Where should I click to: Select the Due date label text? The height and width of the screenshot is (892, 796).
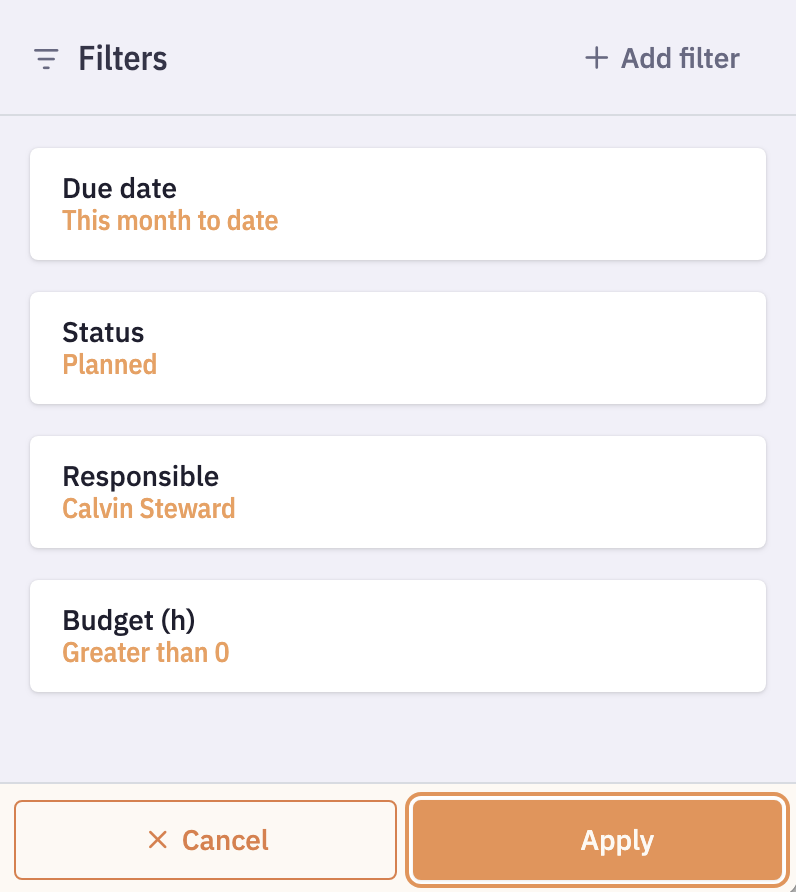pyautogui.click(x=119, y=188)
